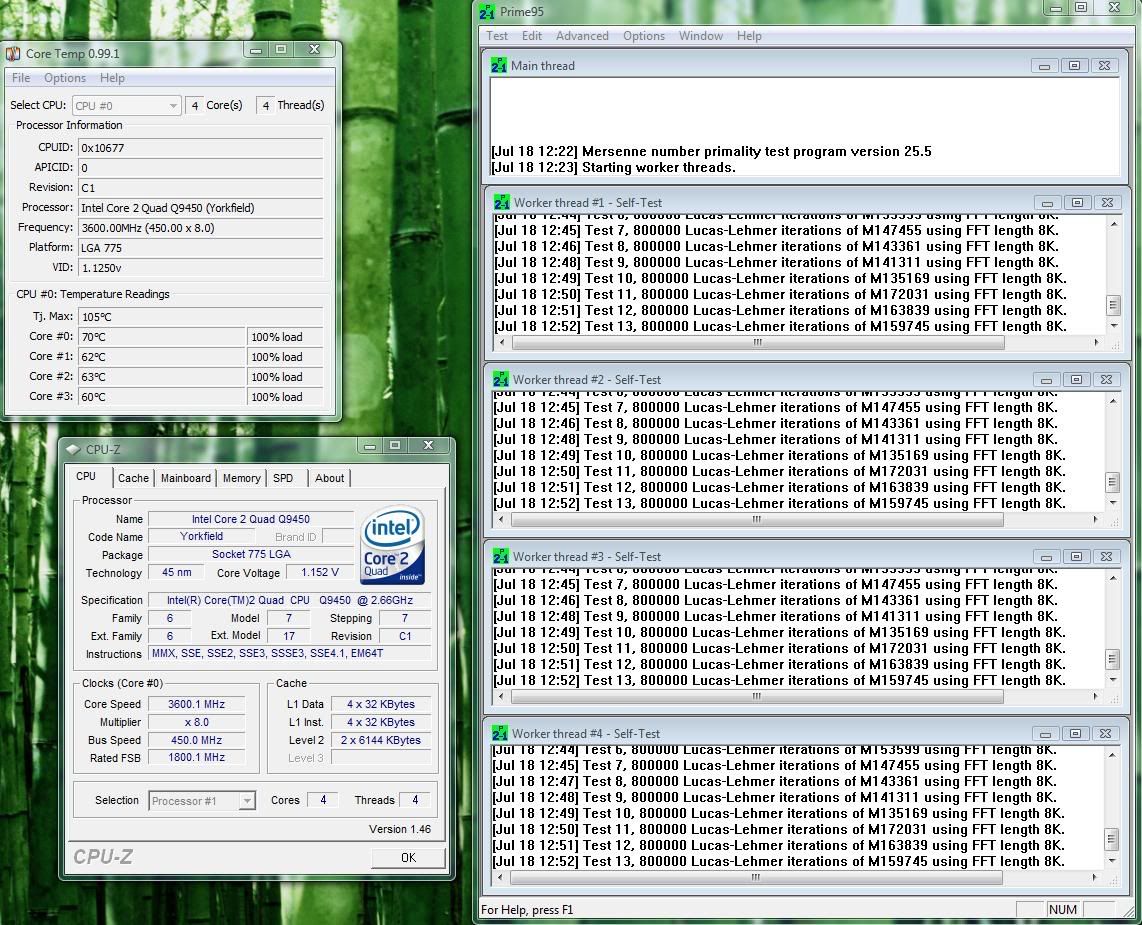Click Worker thread #1 horizontal scrollbar thumb

[x=758, y=342]
